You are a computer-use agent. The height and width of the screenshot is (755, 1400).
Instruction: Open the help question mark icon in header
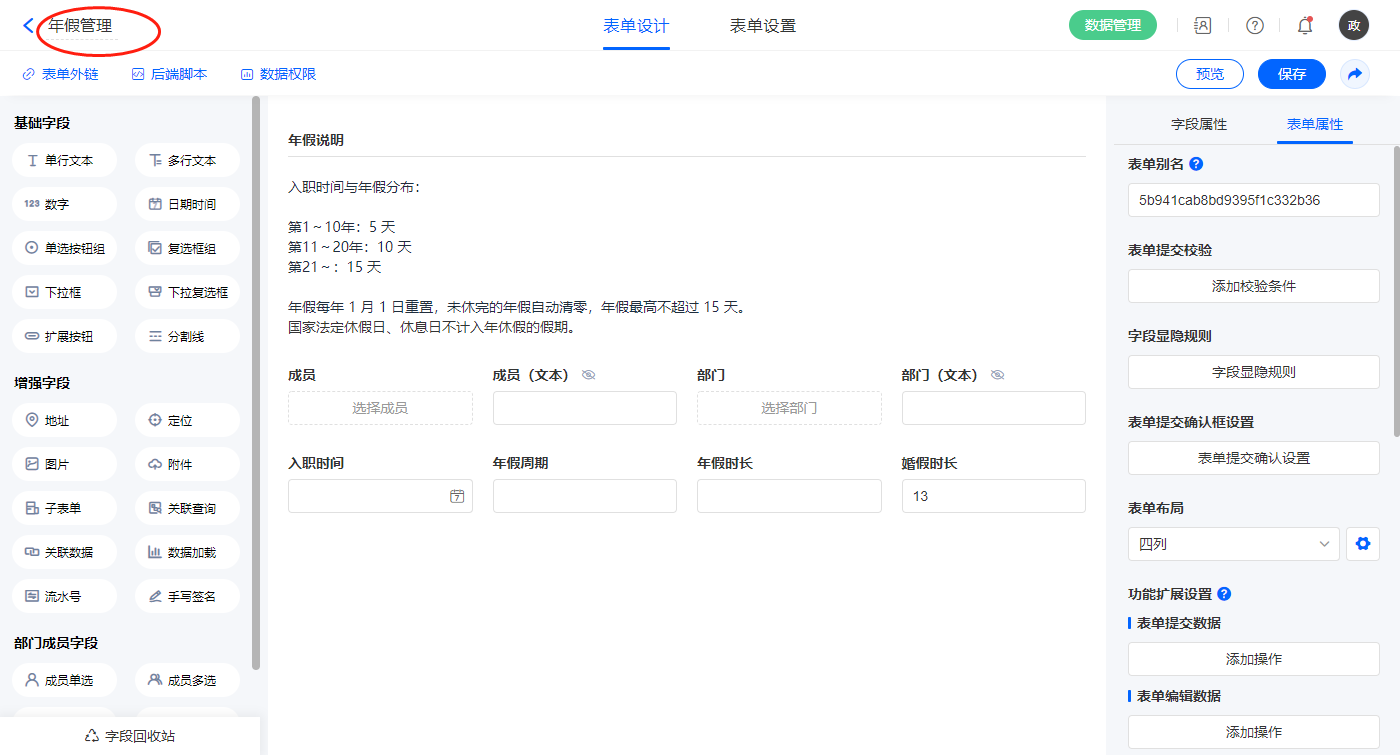pos(1254,26)
